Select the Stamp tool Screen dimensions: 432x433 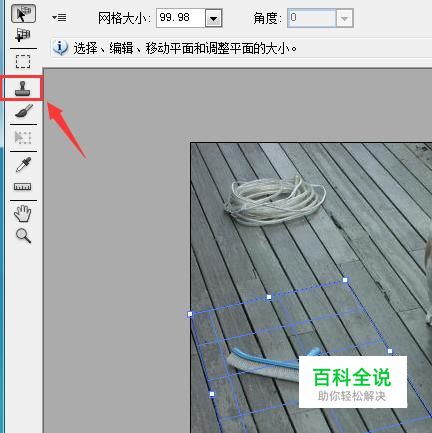[x=23, y=88]
